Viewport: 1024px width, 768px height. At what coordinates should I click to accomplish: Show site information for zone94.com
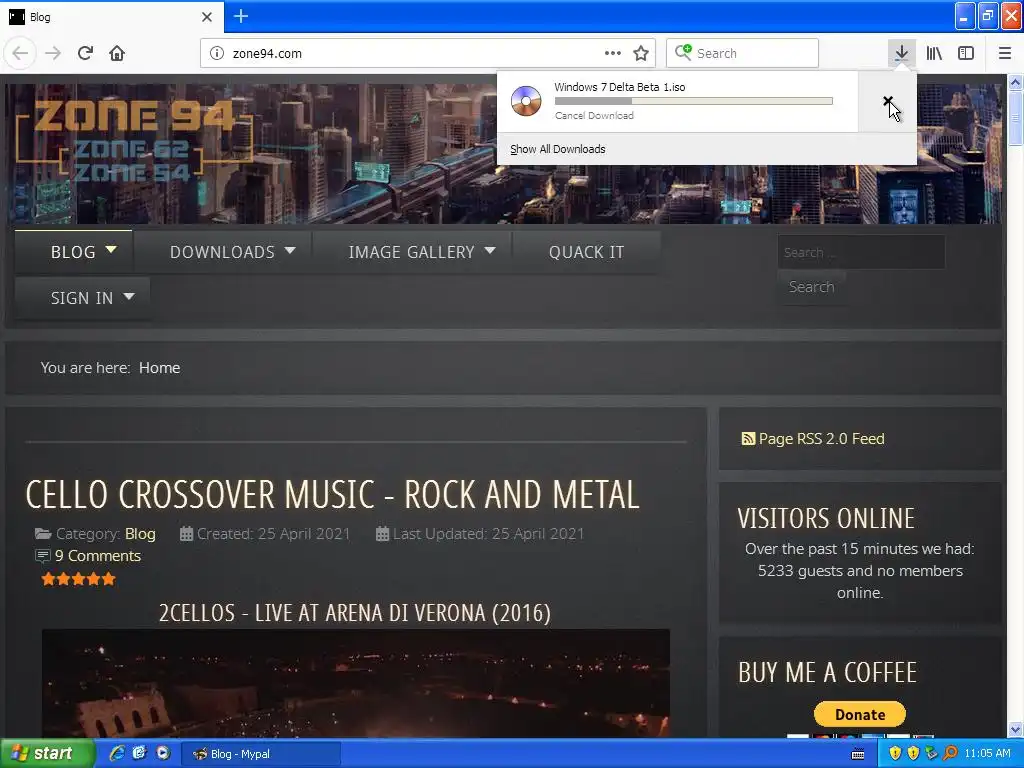(217, 54)
